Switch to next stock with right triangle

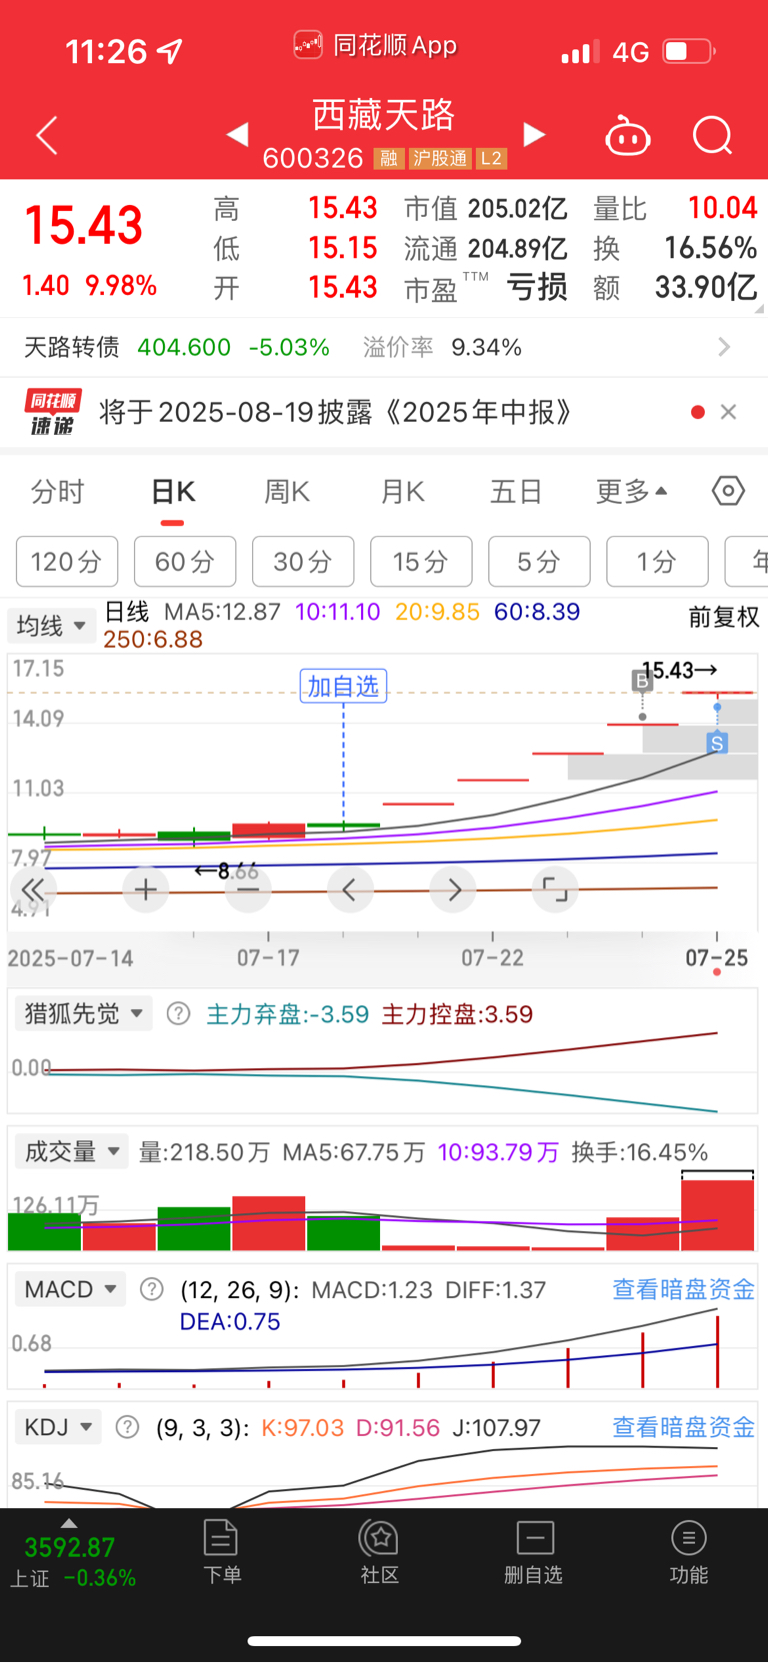coord(535,135)
